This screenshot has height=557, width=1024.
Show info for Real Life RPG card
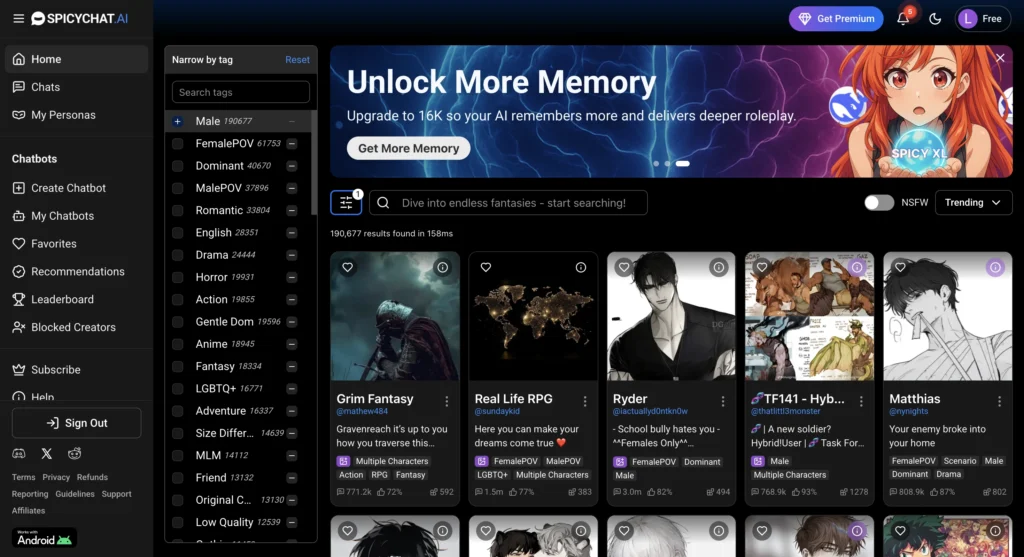coord(581,267)
